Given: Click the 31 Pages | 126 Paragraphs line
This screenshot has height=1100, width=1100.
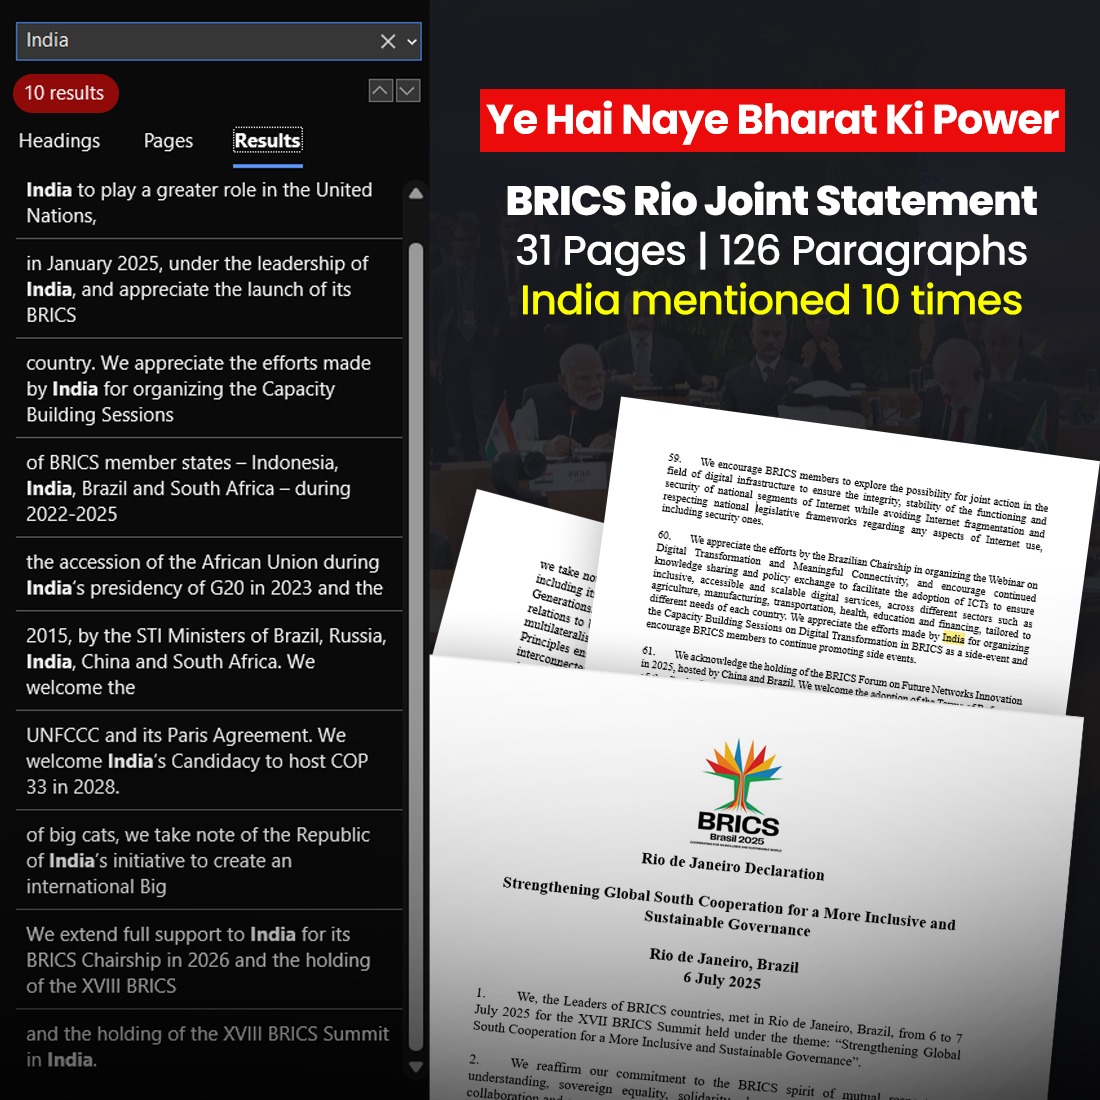Looking at the screenshot, I should 772,250.
